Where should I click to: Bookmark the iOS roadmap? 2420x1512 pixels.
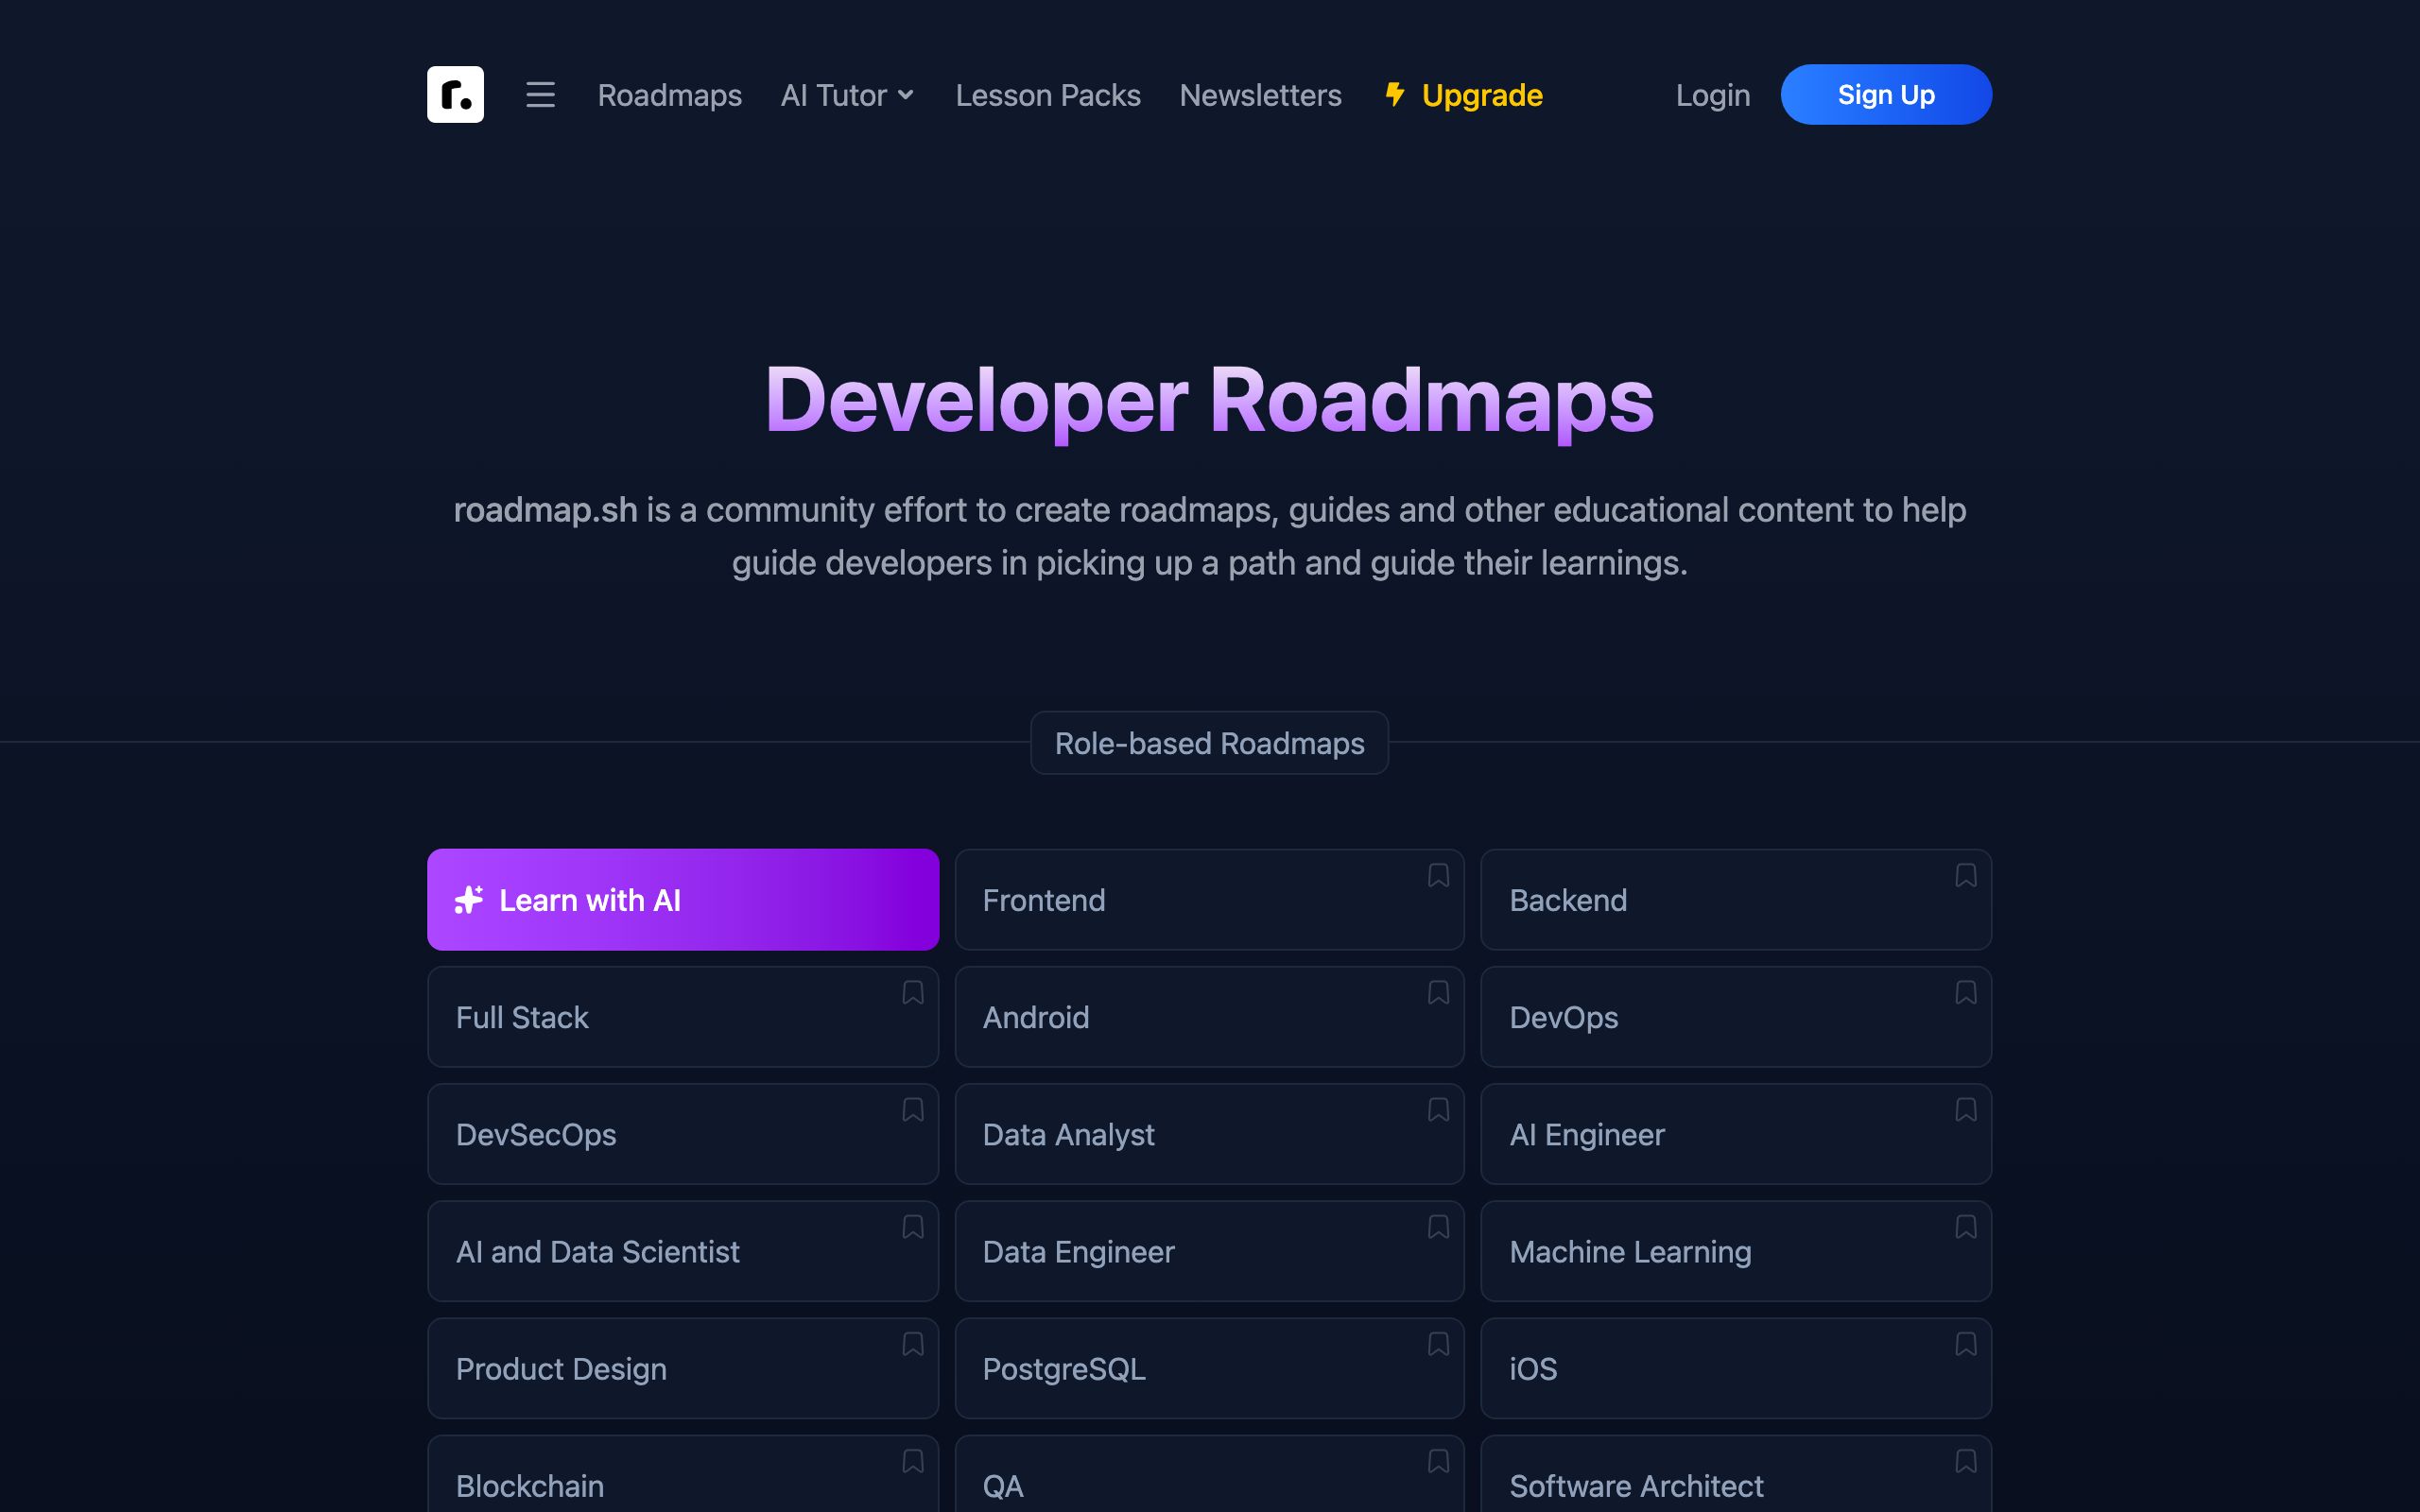1965,1343
